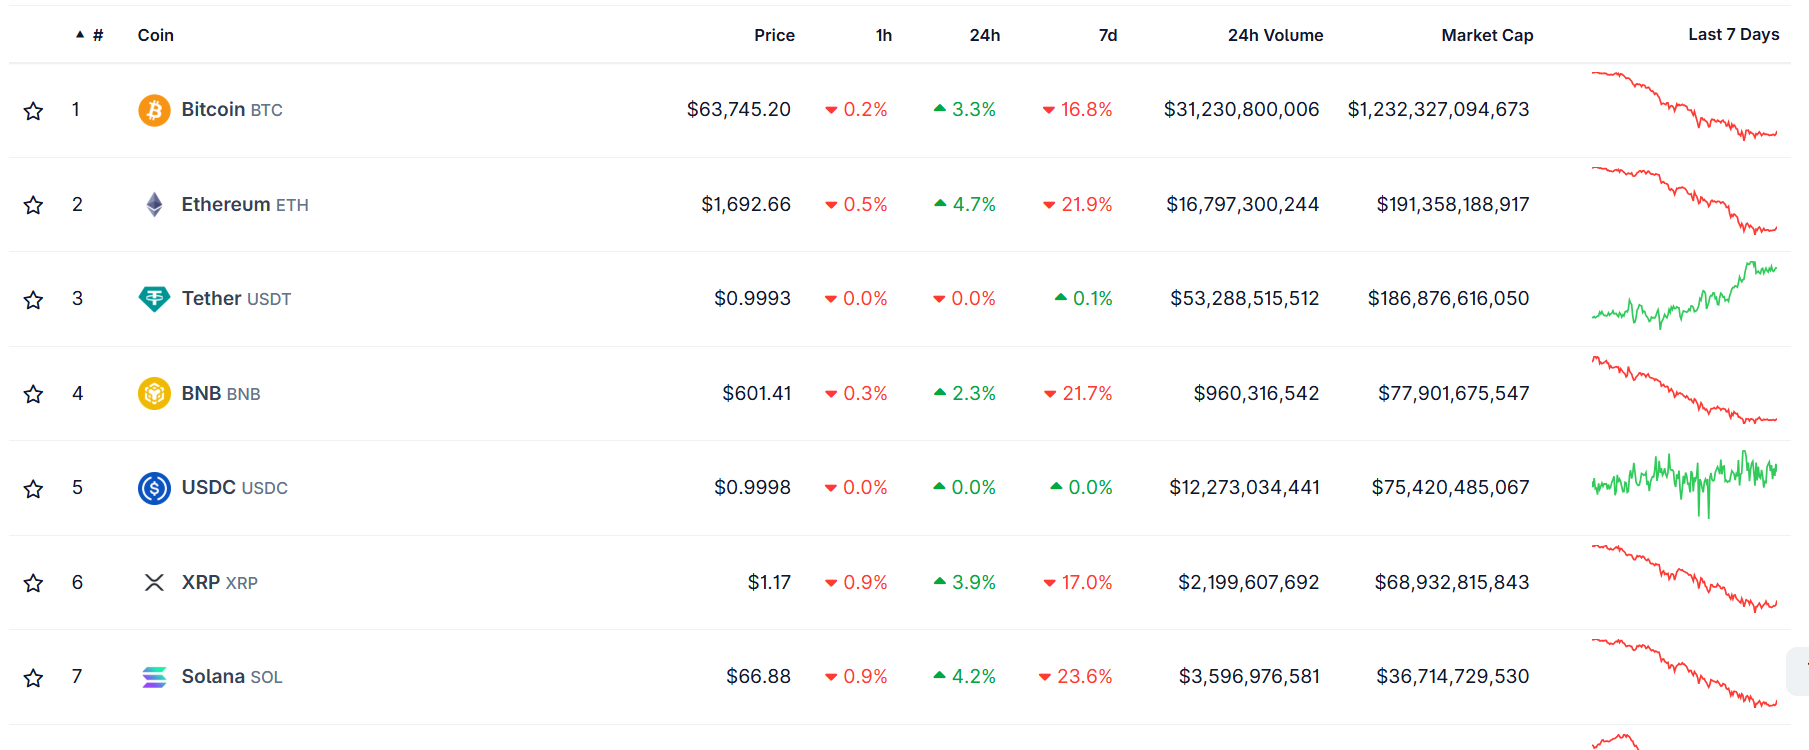
Task: Click the Solana logo icon
Action: (154, 677)
